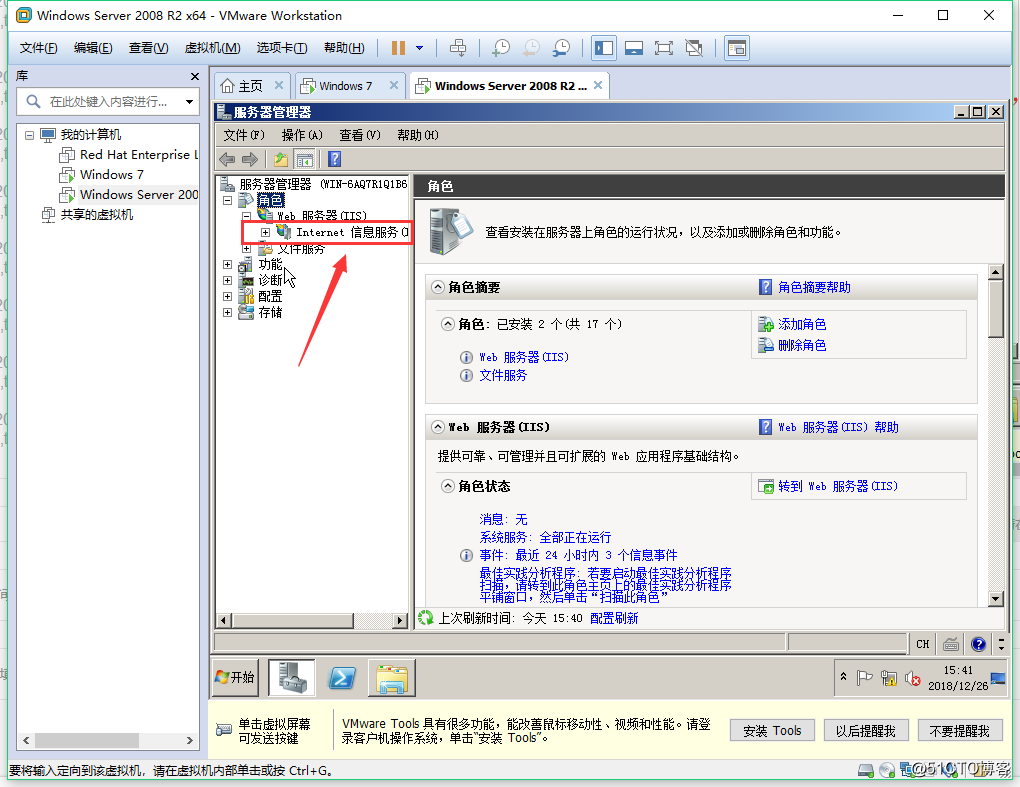Image resolution: width=1020 pixels, height=787 pixels.
Task: Switch to Unity mode icon
Action: click(x=694, y=47)
